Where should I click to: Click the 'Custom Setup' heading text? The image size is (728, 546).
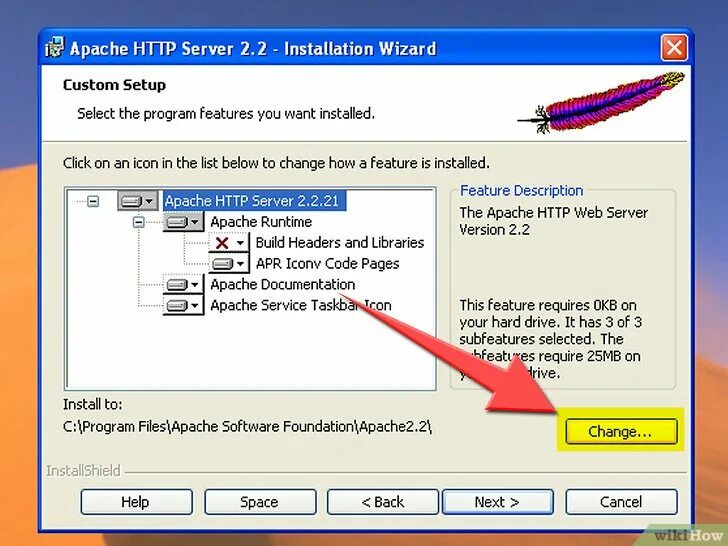[x=114, y=85]
